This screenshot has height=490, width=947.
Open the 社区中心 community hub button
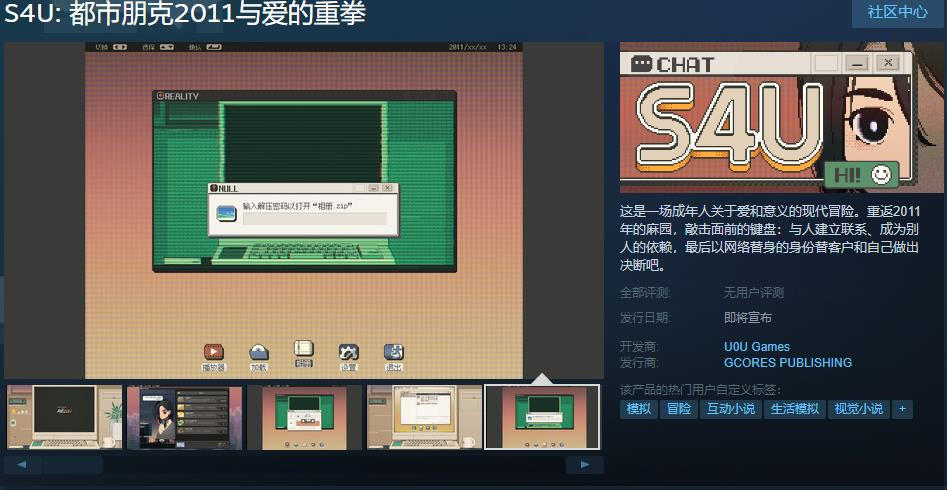coord(897,11)
